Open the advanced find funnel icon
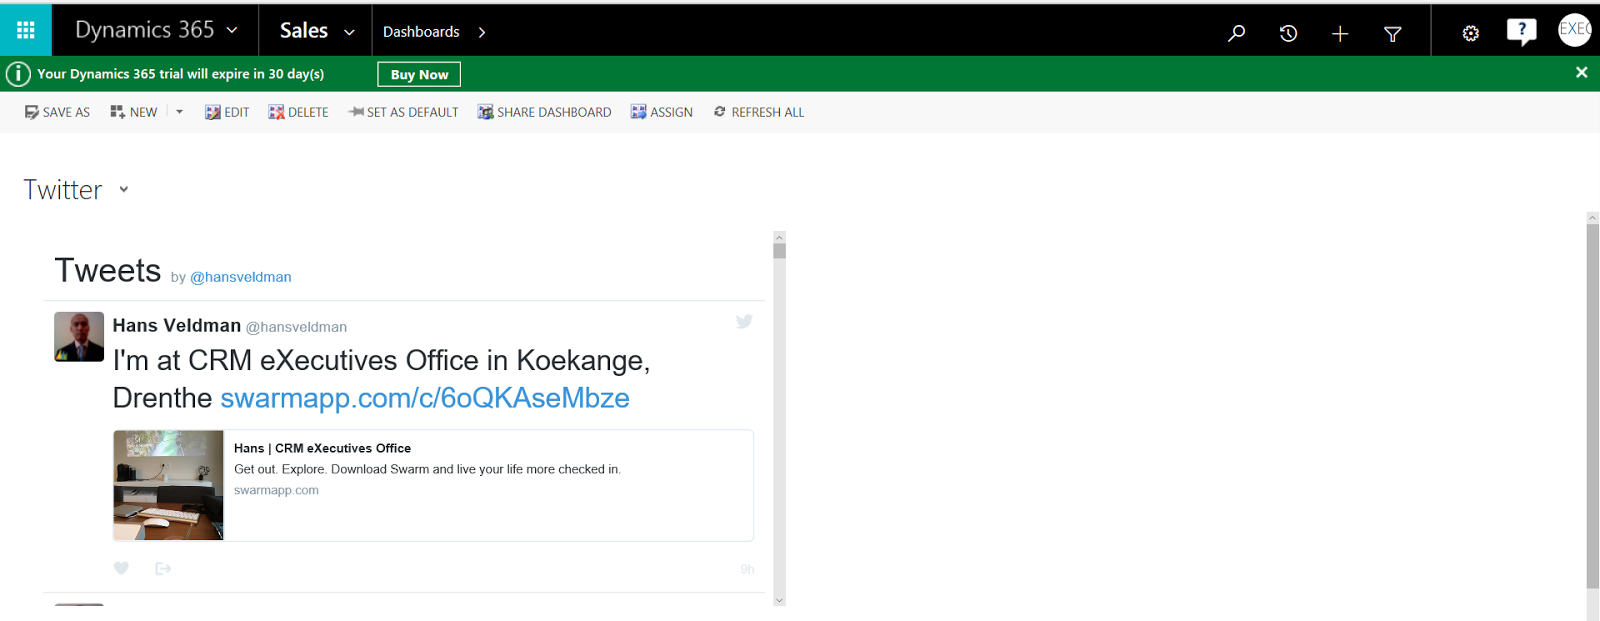1600x621 pixels. [1392, 34]
